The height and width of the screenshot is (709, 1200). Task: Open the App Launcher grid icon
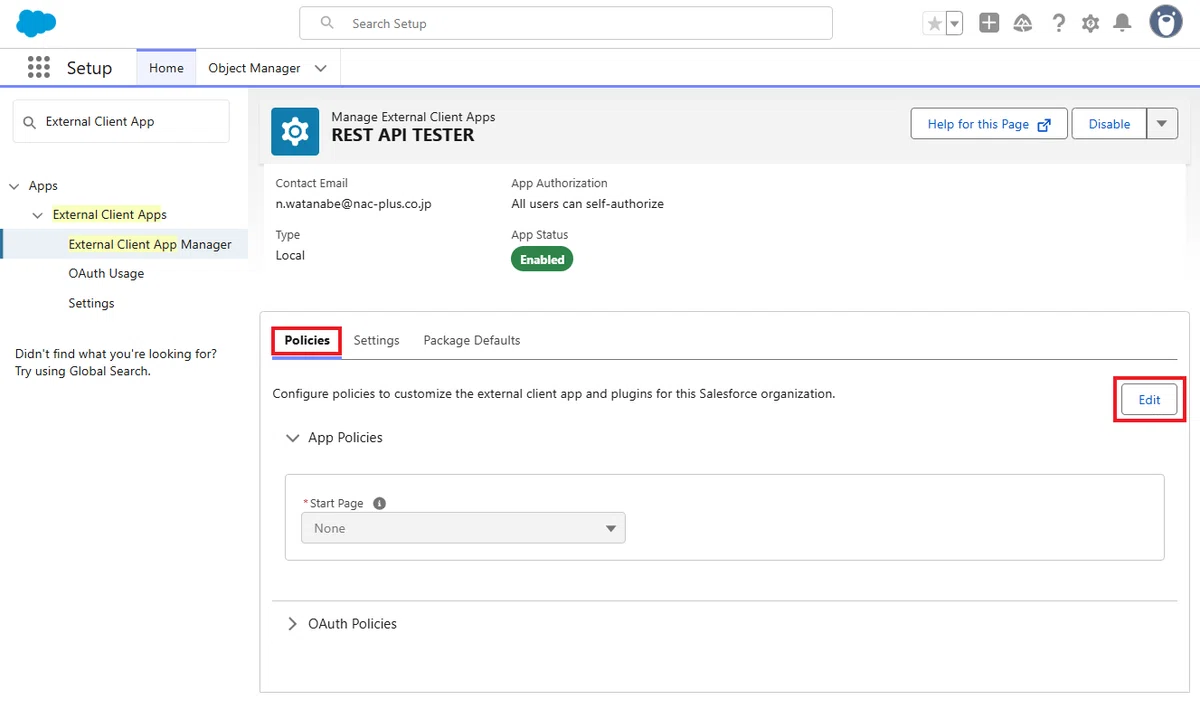point(39,68)
